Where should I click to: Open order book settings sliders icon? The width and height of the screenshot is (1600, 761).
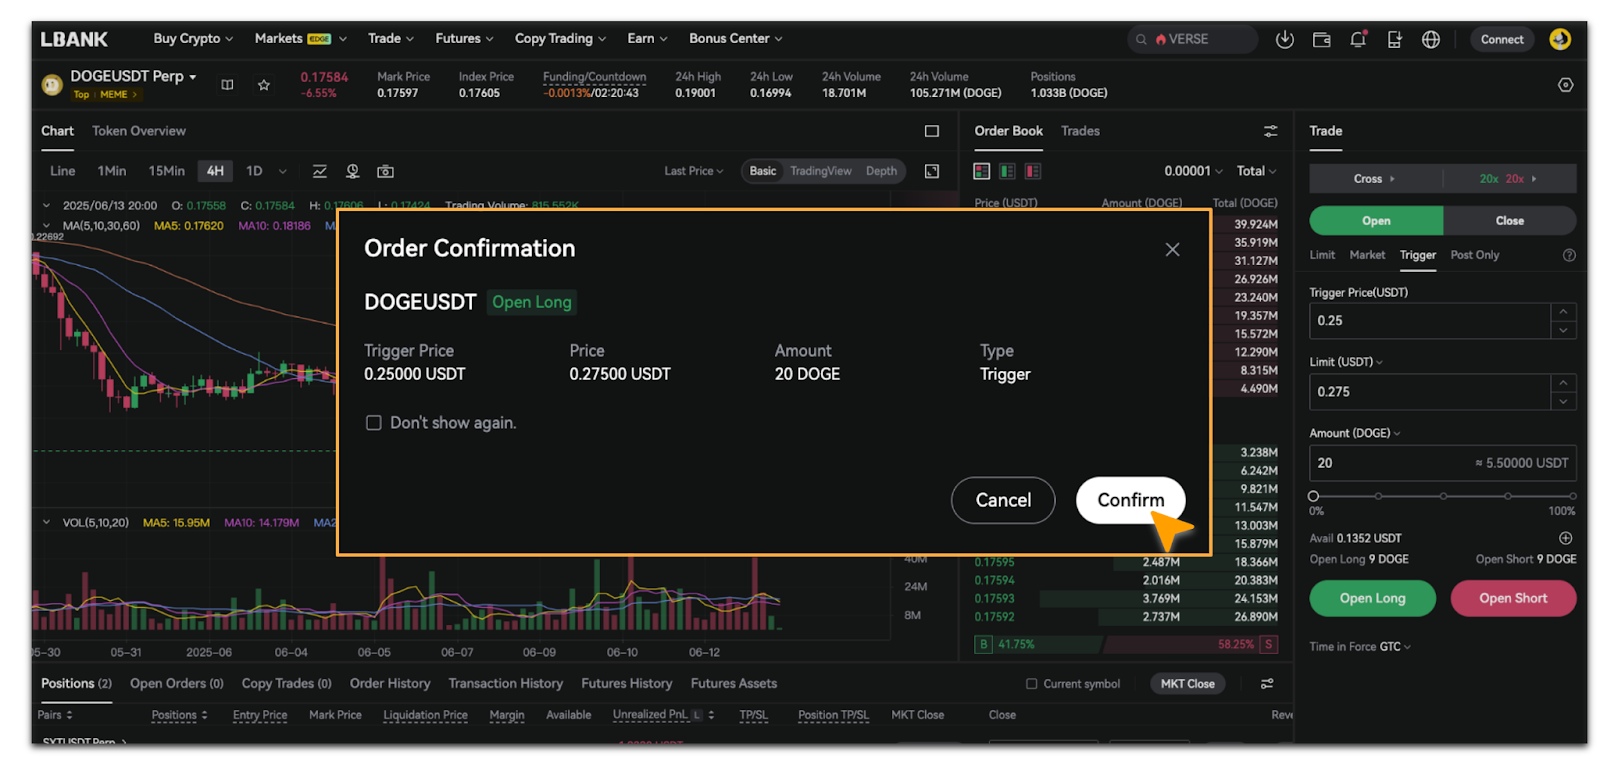point(1270,131)
